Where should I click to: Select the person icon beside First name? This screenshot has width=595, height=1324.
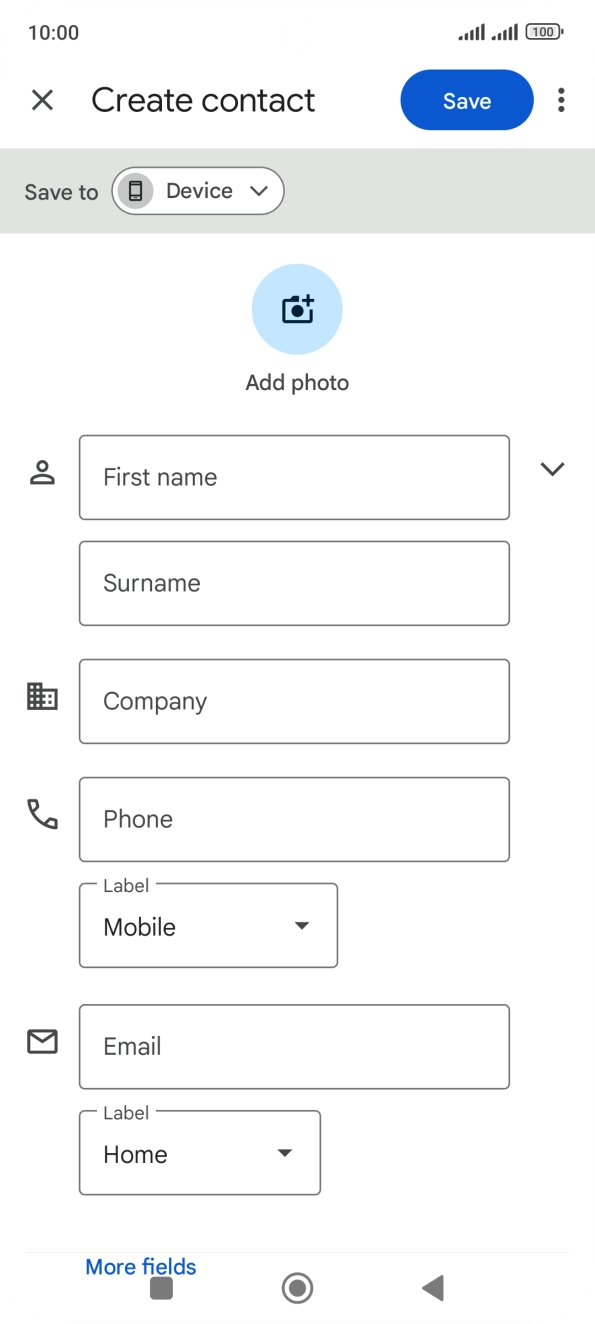pyautogui.click(x=41, y=470)
